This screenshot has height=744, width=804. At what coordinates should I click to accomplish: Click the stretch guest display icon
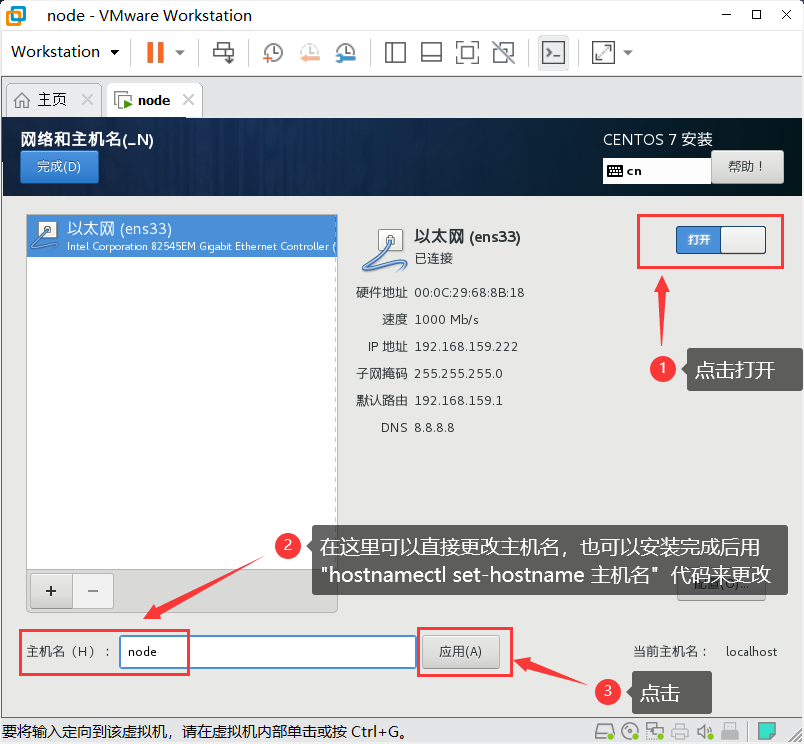603,52
